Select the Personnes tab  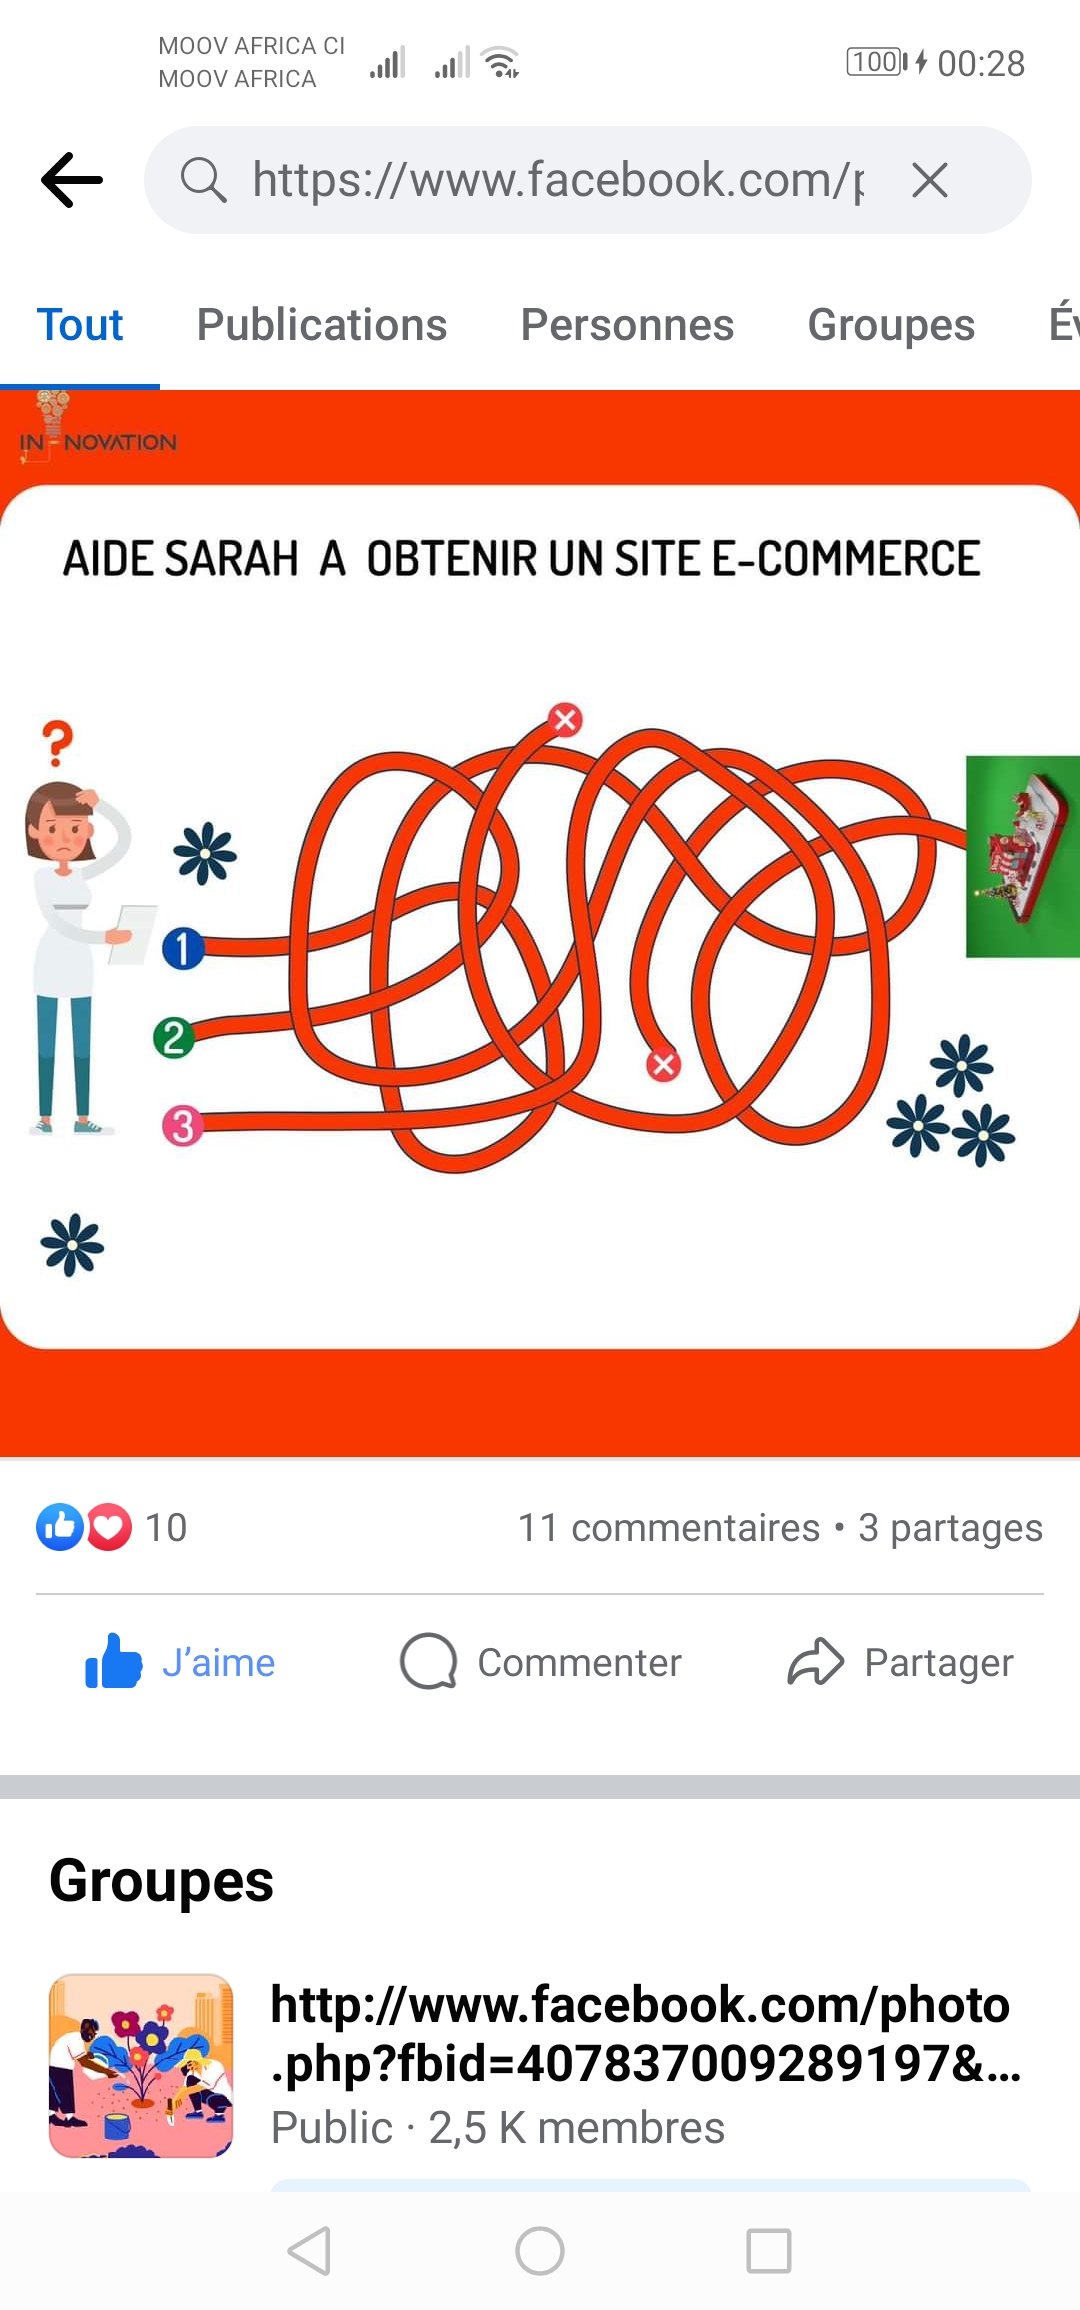click(627, 325)
